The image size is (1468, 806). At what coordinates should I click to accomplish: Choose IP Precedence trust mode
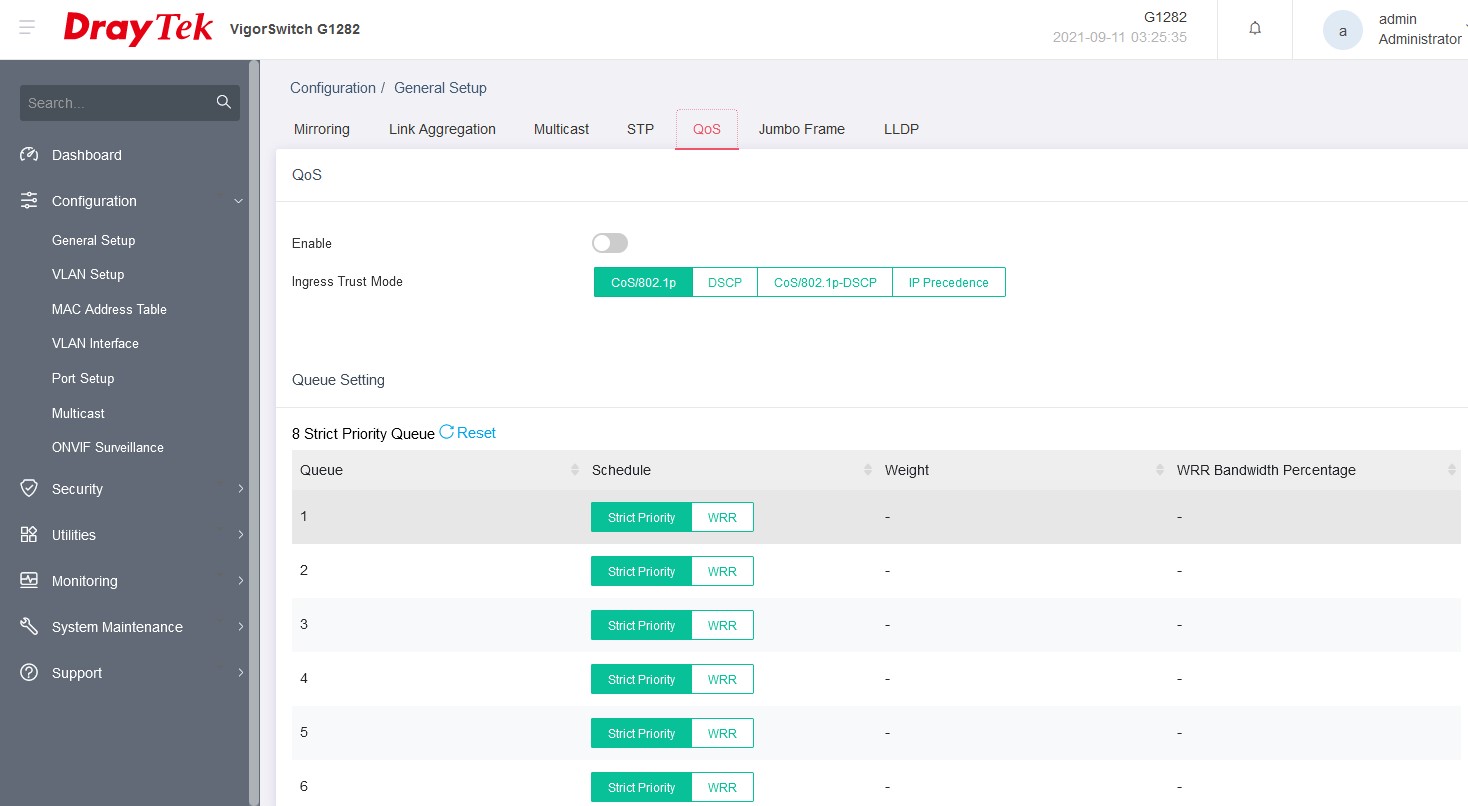948,283
